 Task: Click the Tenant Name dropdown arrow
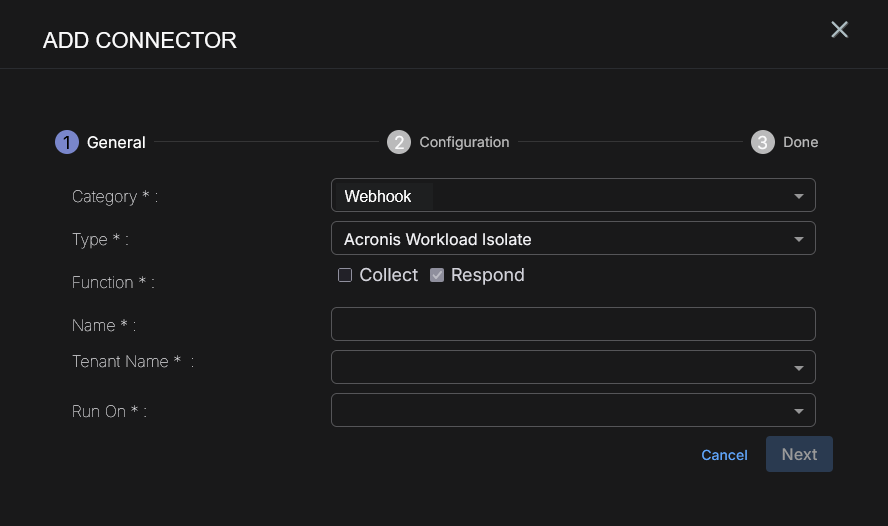[x=799, y=368]
